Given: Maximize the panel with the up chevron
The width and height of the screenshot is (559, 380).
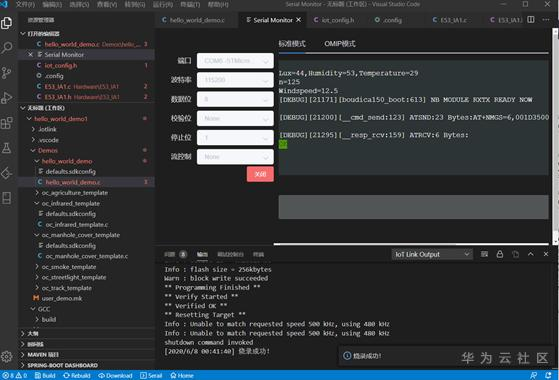Looking at the screenshot, I should (x=531, y=254).
